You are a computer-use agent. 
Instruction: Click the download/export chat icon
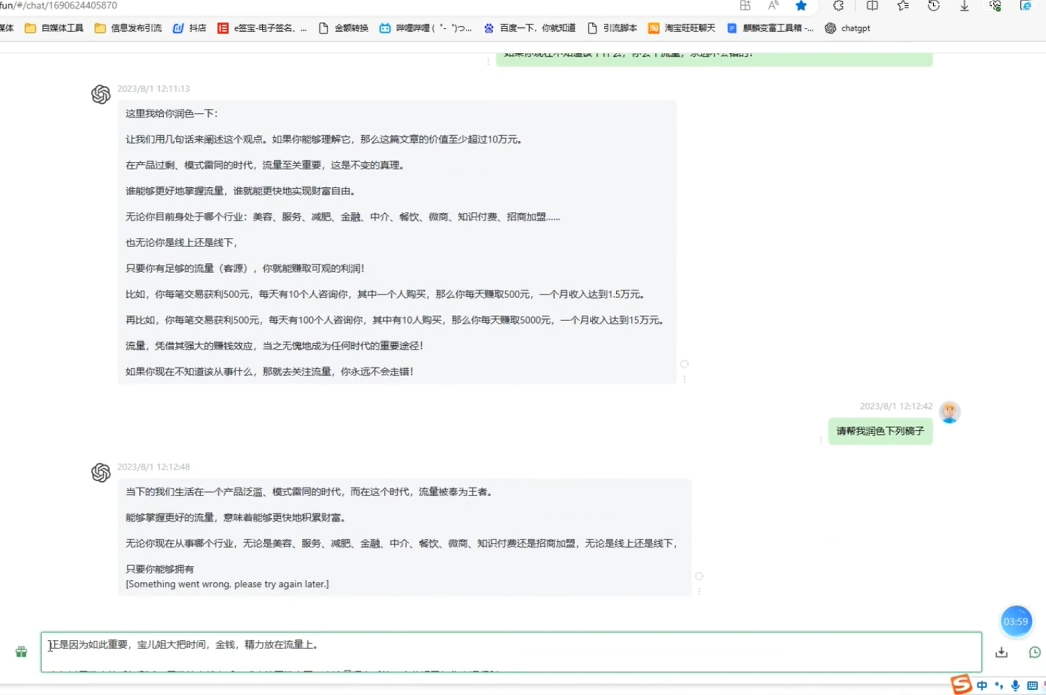pos(1001,652)
